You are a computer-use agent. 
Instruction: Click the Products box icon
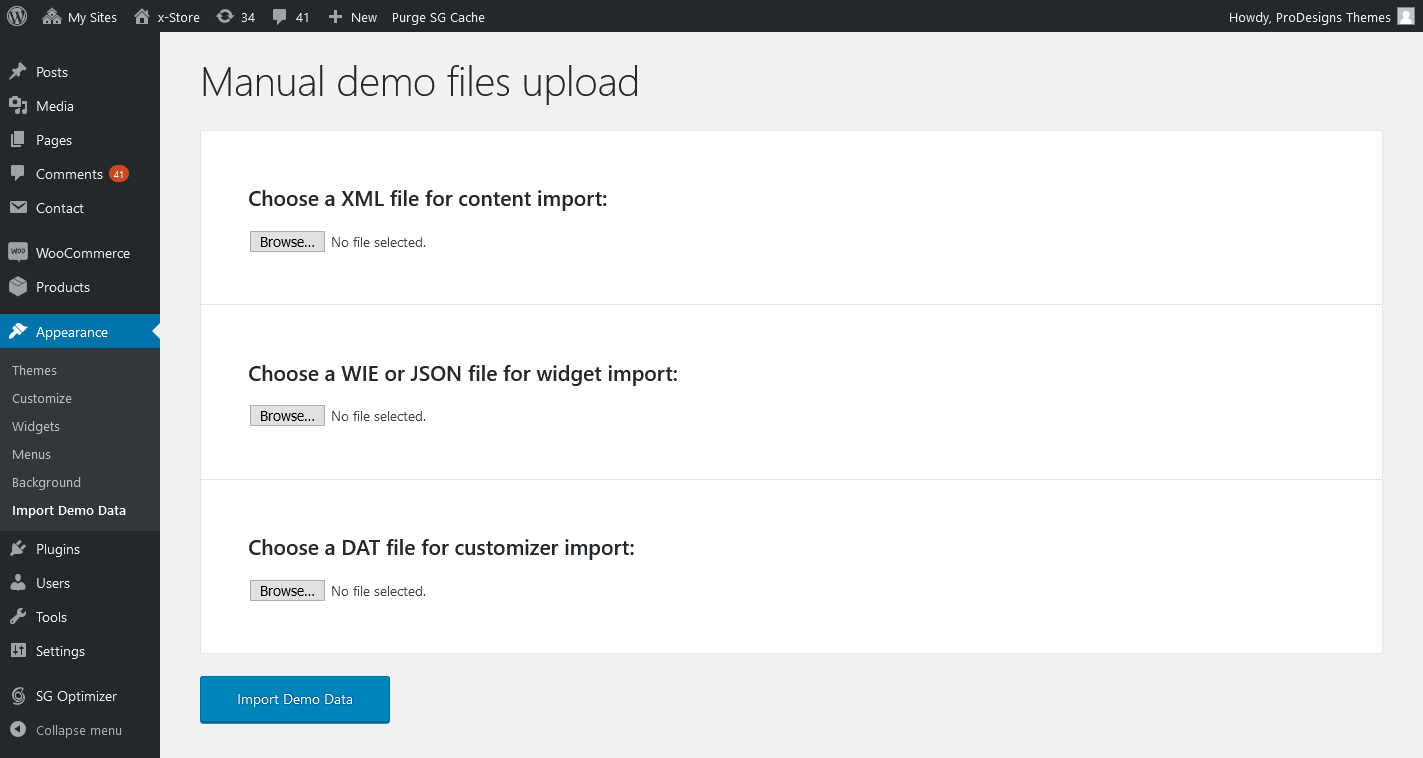coord(18,287)
